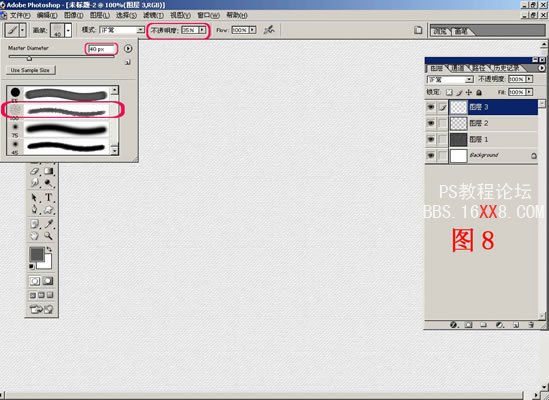Select Full Screen with menu bar mode

(41, 295)
